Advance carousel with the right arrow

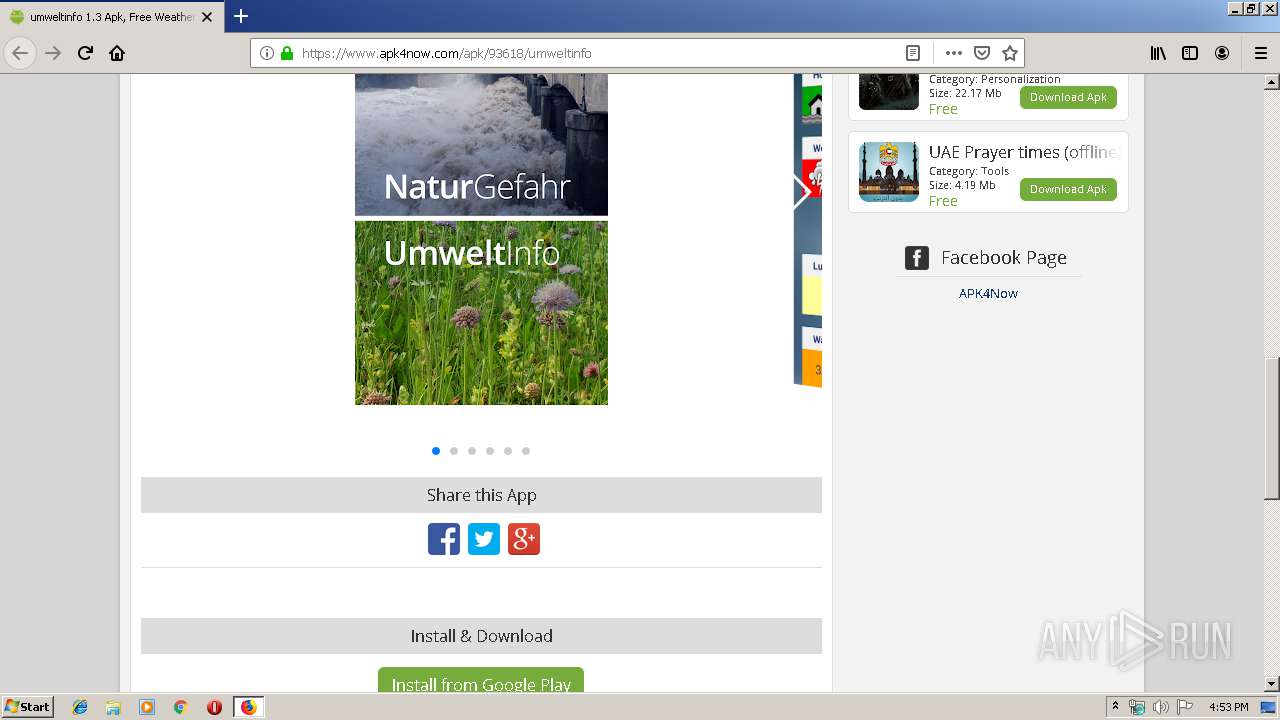801,192
